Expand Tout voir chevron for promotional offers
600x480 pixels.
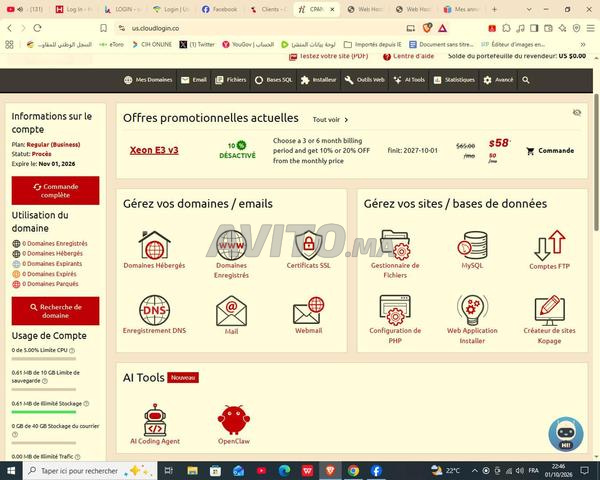click(x=346, y=120)
